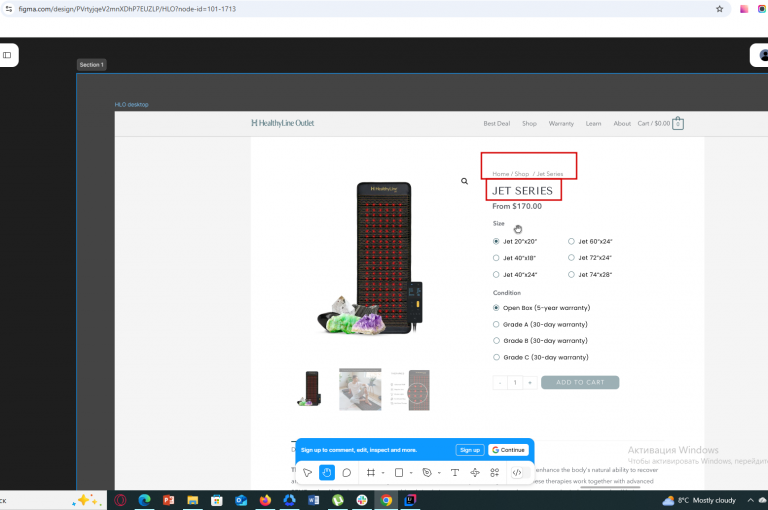The height and width of the screenshot is (510, 768).
Task: Expand the Pen tool dropdown arrow
Action: tap(439, 473)
